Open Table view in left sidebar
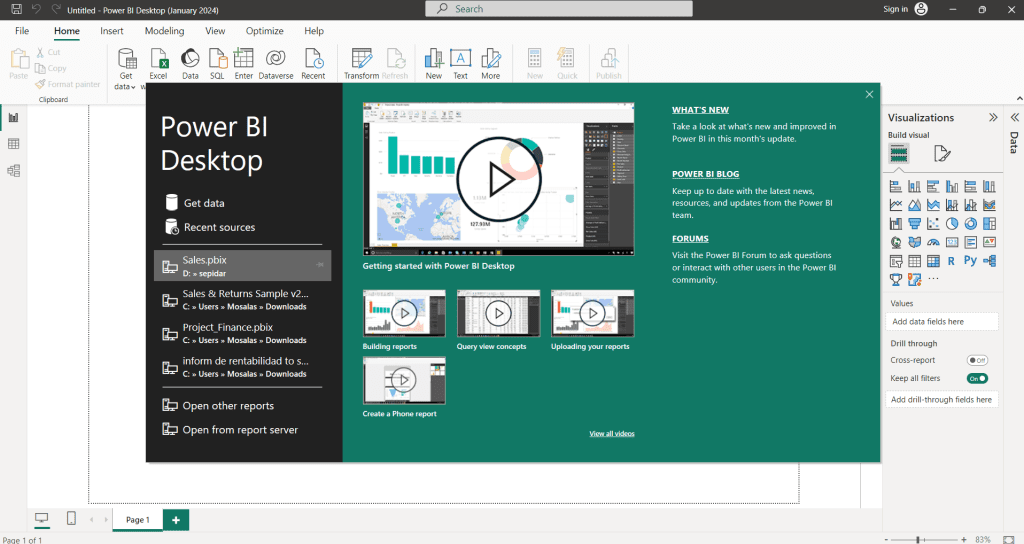1024x544 pixels. 13,144
